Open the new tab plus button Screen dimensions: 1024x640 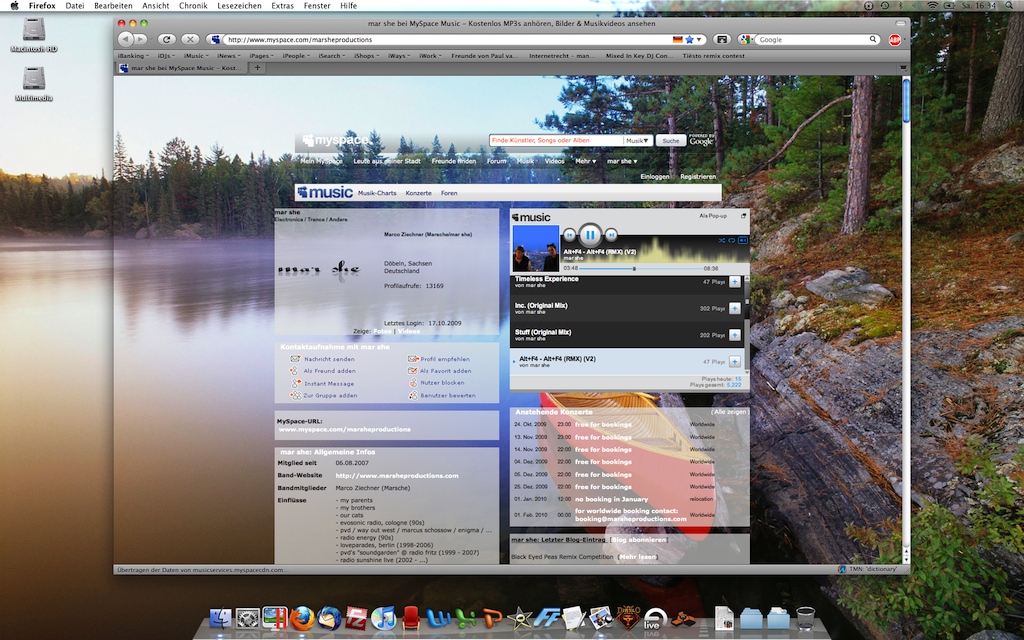pyautogui.click(x=257, y=68)
